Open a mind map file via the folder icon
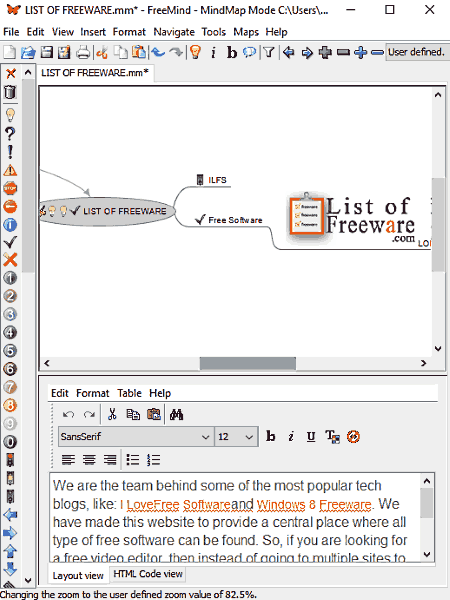This screenshot has height=600, width=450. (28, 52)
